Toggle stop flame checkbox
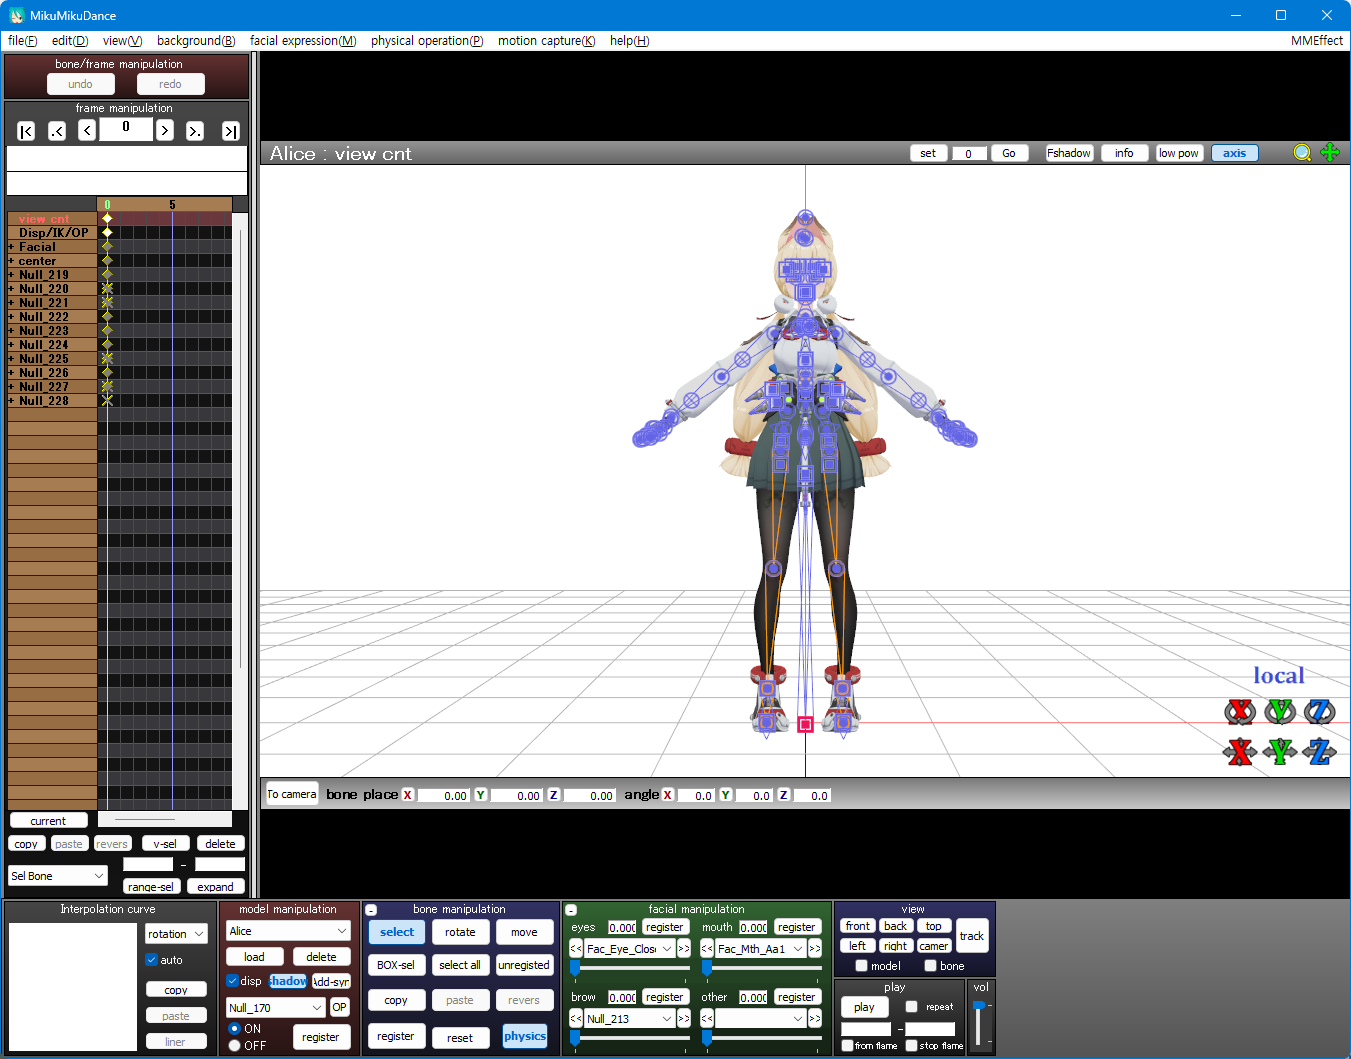The image size is (1351, 1059). (x=911, y=1046)
